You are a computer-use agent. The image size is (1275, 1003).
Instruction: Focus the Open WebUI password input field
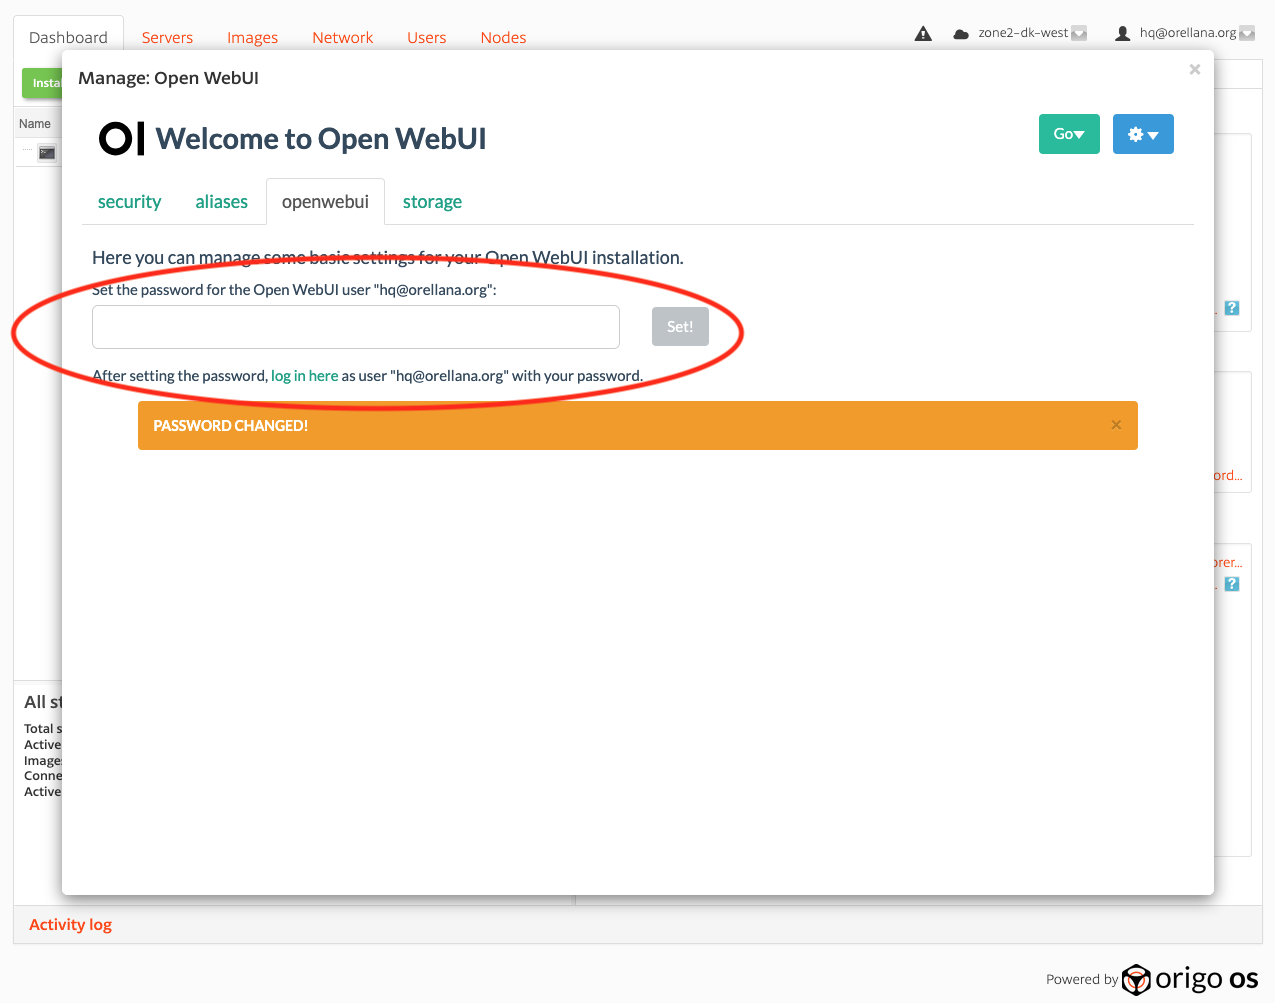point(356,327)
